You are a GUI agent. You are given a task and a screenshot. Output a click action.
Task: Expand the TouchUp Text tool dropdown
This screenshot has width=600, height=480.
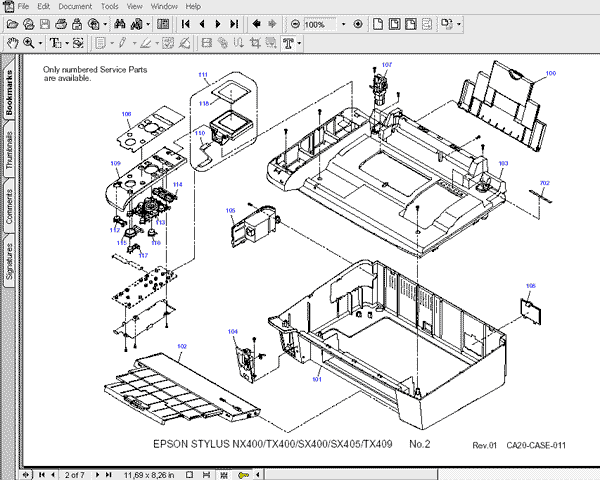pos(299,43)
